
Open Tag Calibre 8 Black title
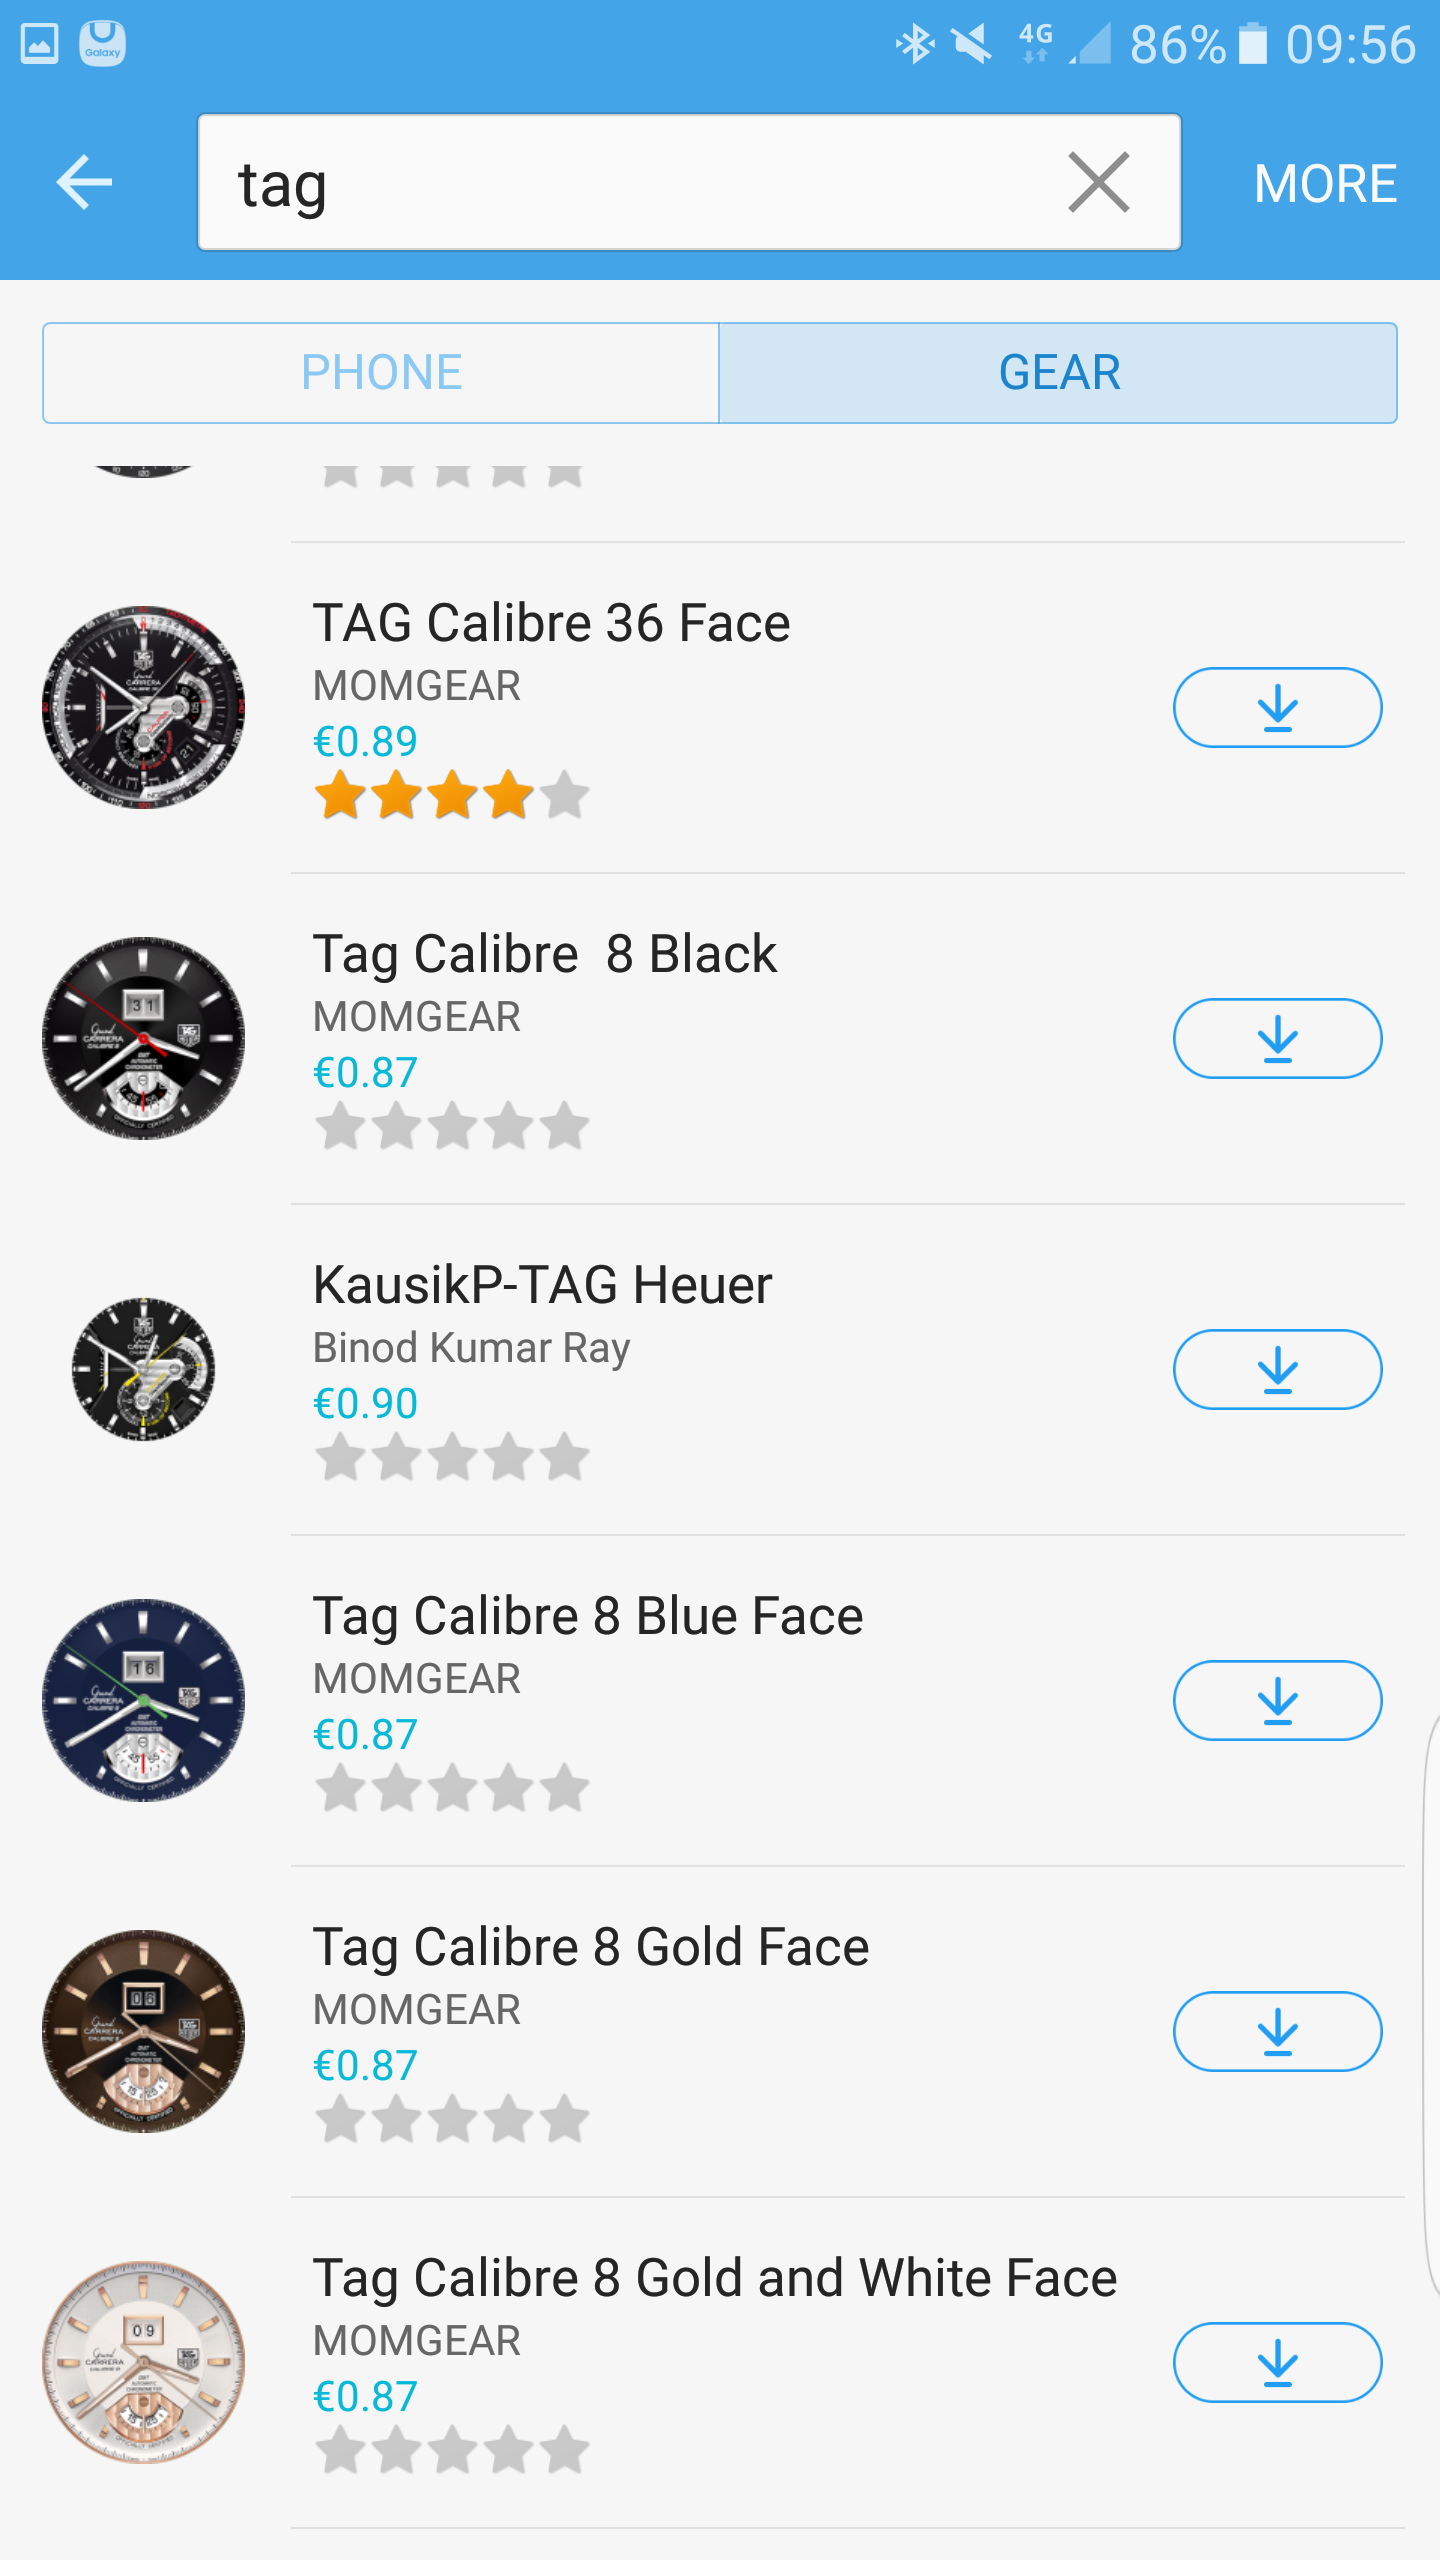point(545,954)
